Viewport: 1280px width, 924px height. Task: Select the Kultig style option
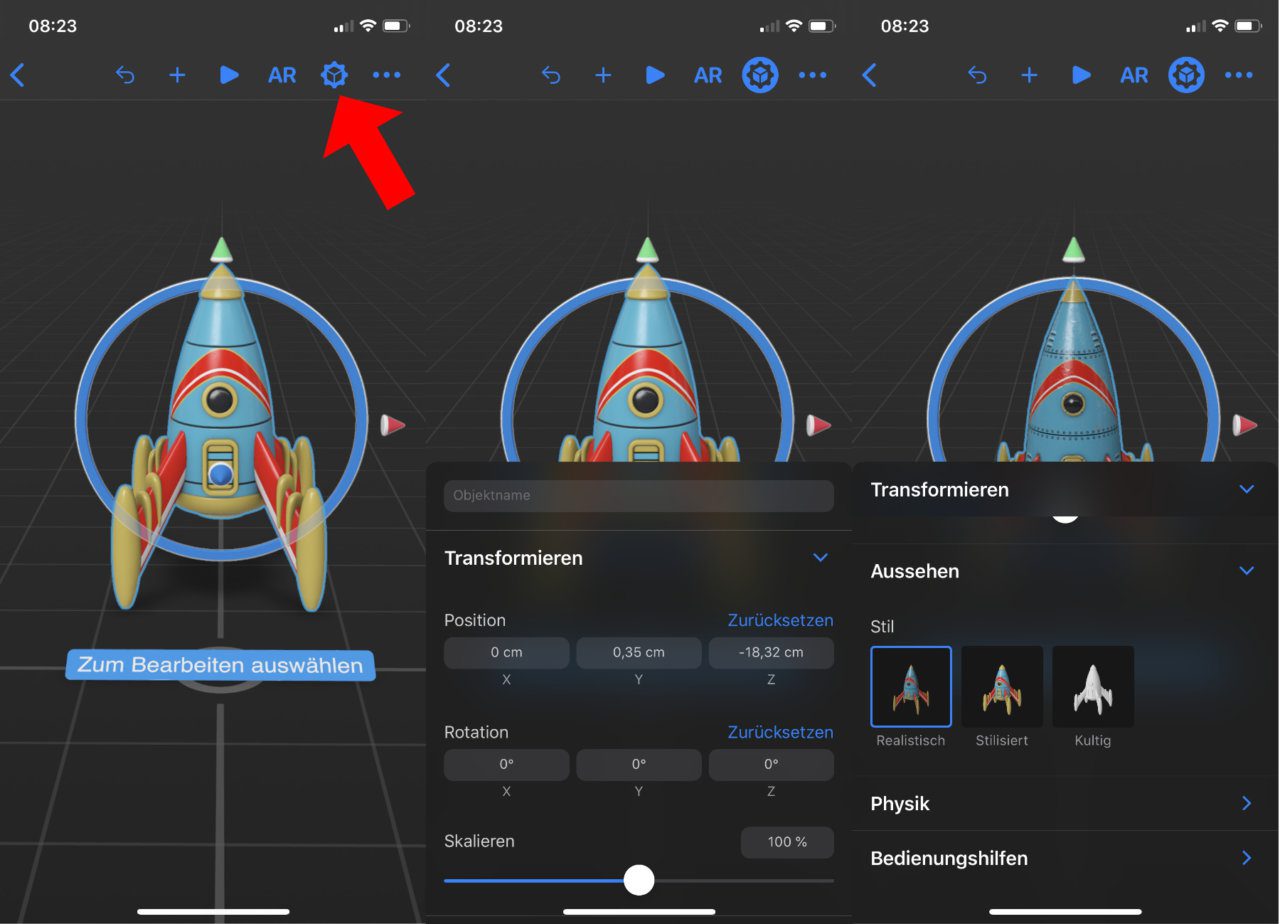pyautogui.click(x=1093, y=686)
